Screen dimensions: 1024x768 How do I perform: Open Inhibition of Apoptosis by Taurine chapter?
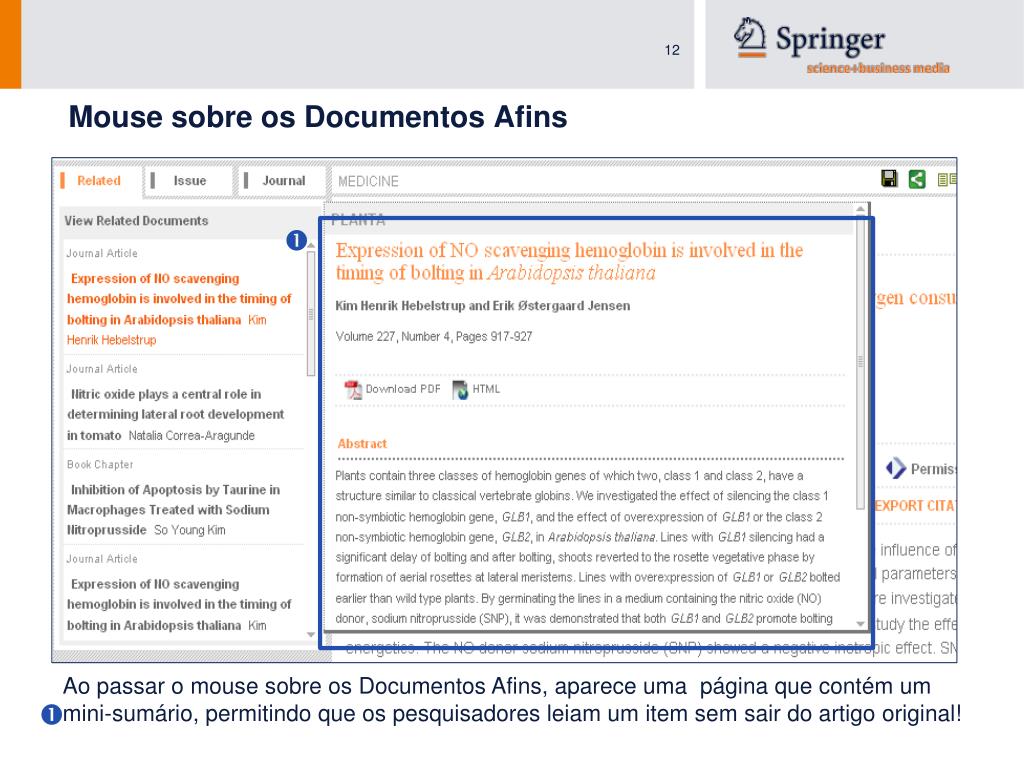coord(174,509)
